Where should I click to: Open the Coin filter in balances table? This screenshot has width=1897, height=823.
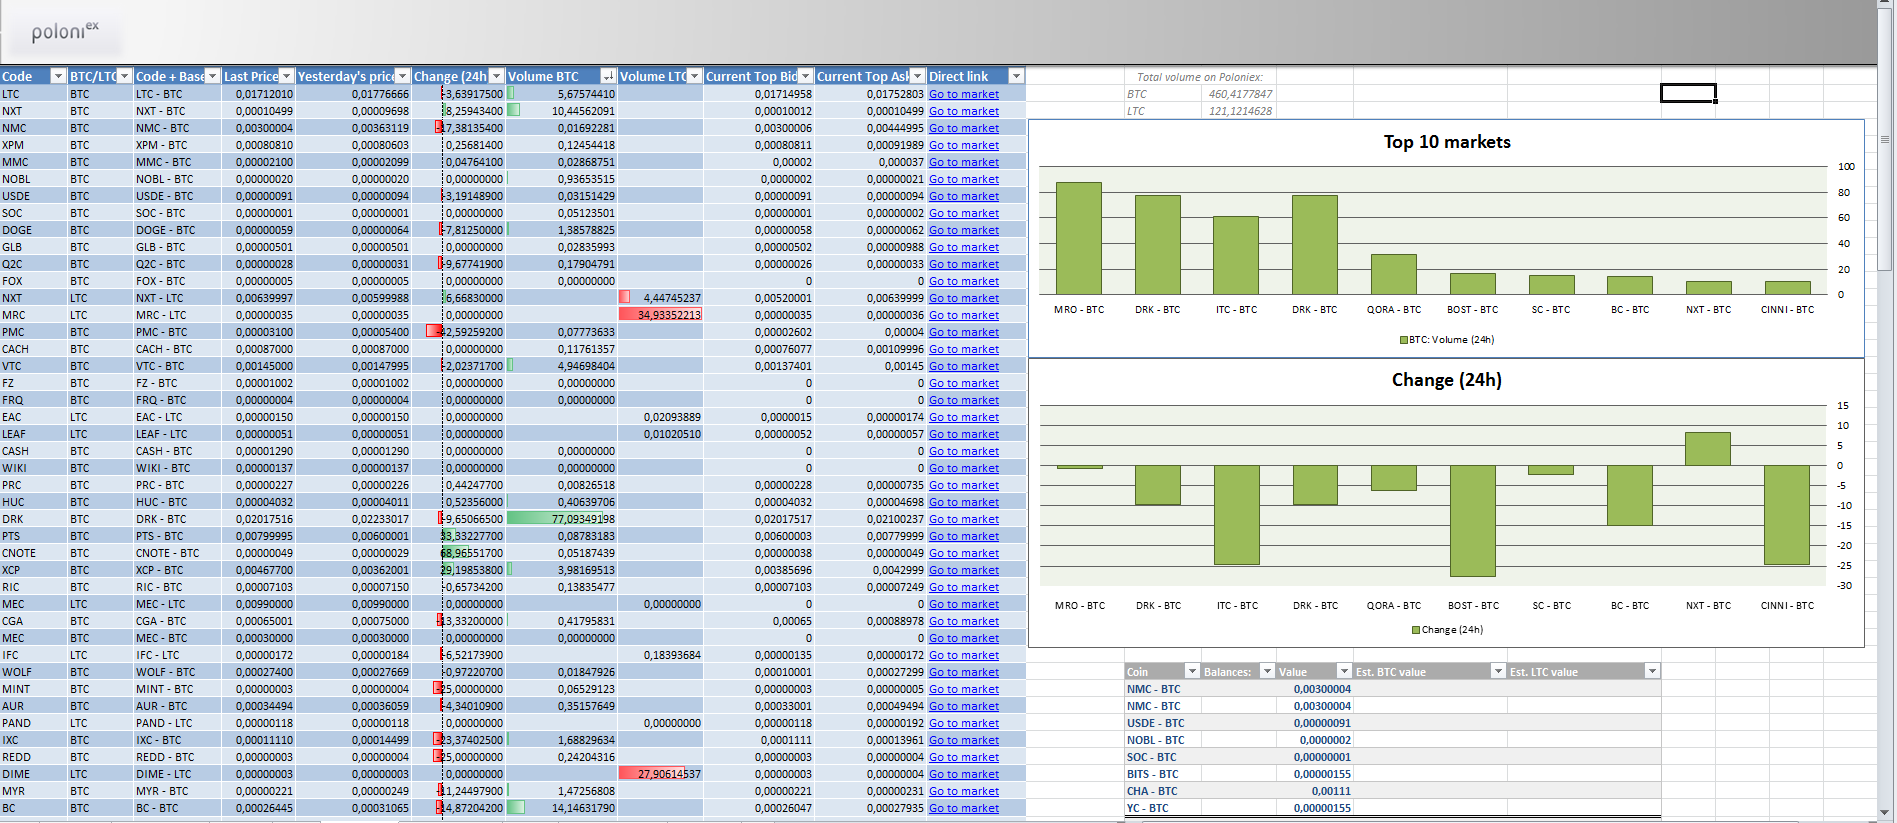coord(1191,671)
